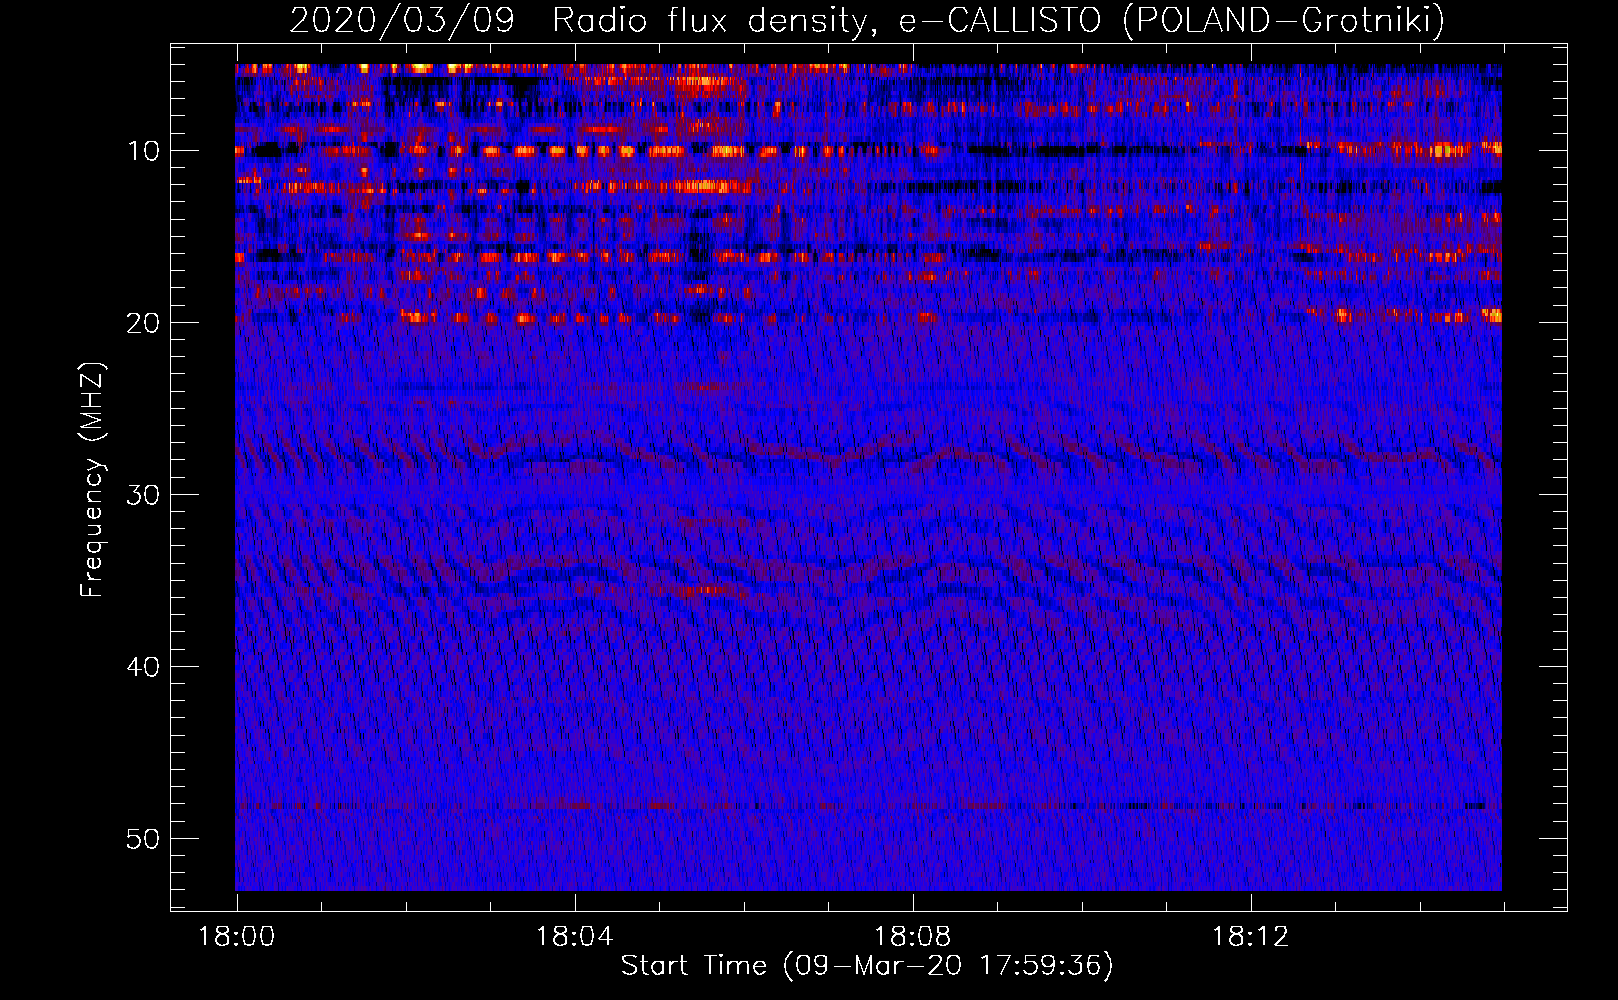Screen dimensions: 1618x1000
Task: Click the plot title "Radio flux density, e-CALLISTO (POLAND-Grotniki)"
Action: (998, 20)
